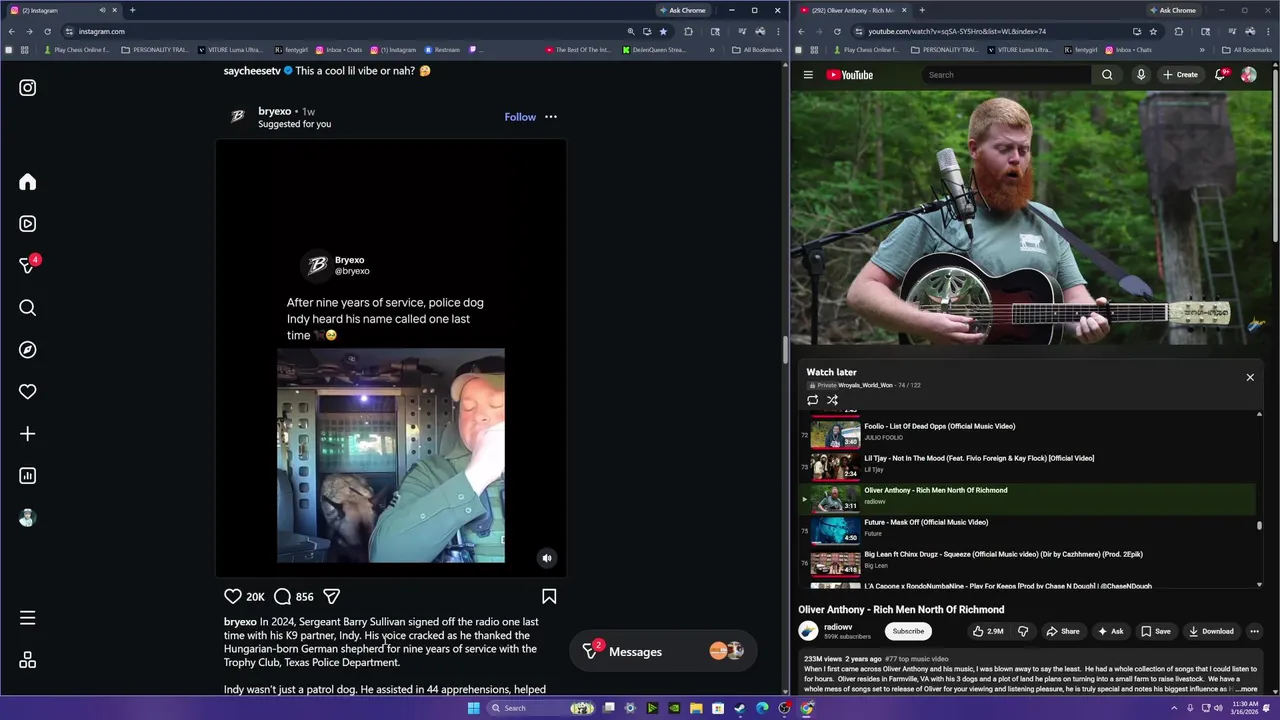Search YouTube with voice microphone
Viewport: 1280px width, 720px height.
tap(1141, 75)
